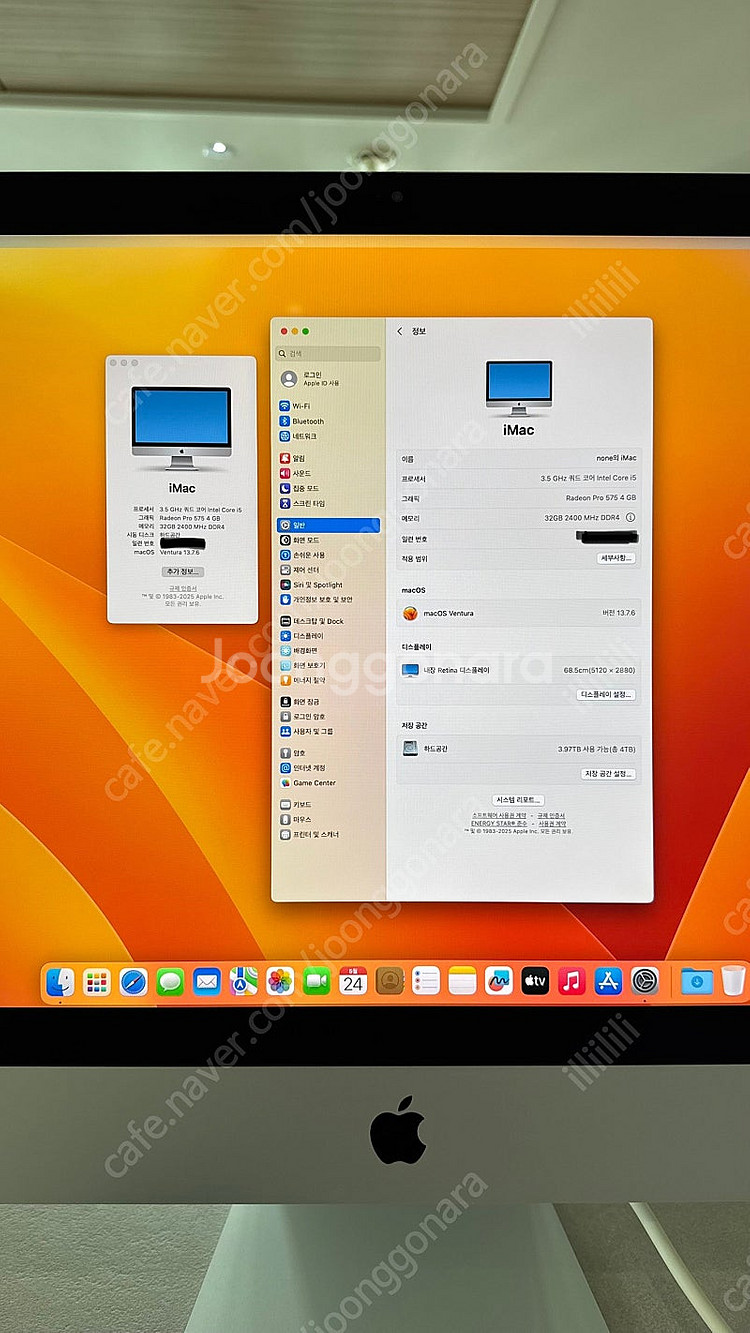Open Calendar from the Dock
750x1333 pixels.
353,982
